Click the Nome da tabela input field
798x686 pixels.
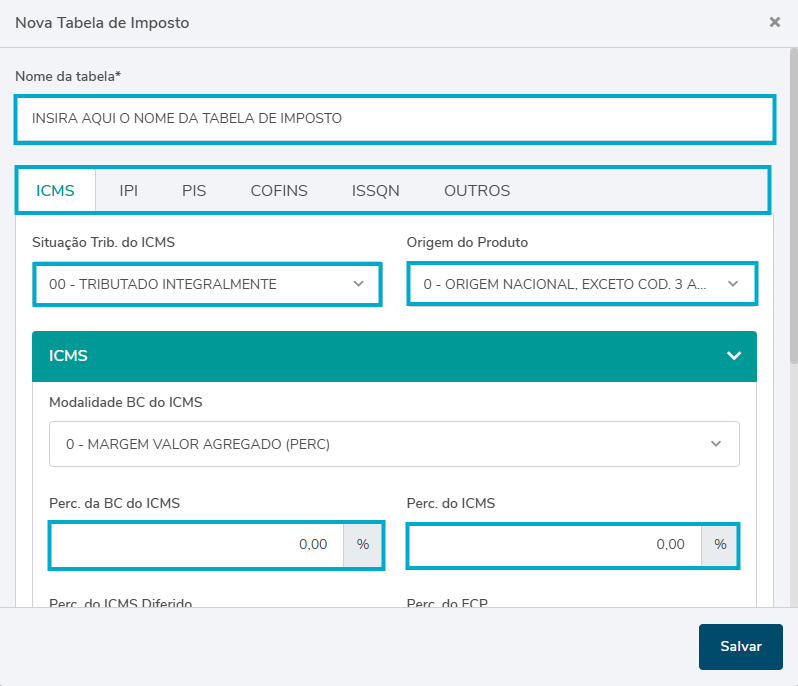click(x=394, y=118)
